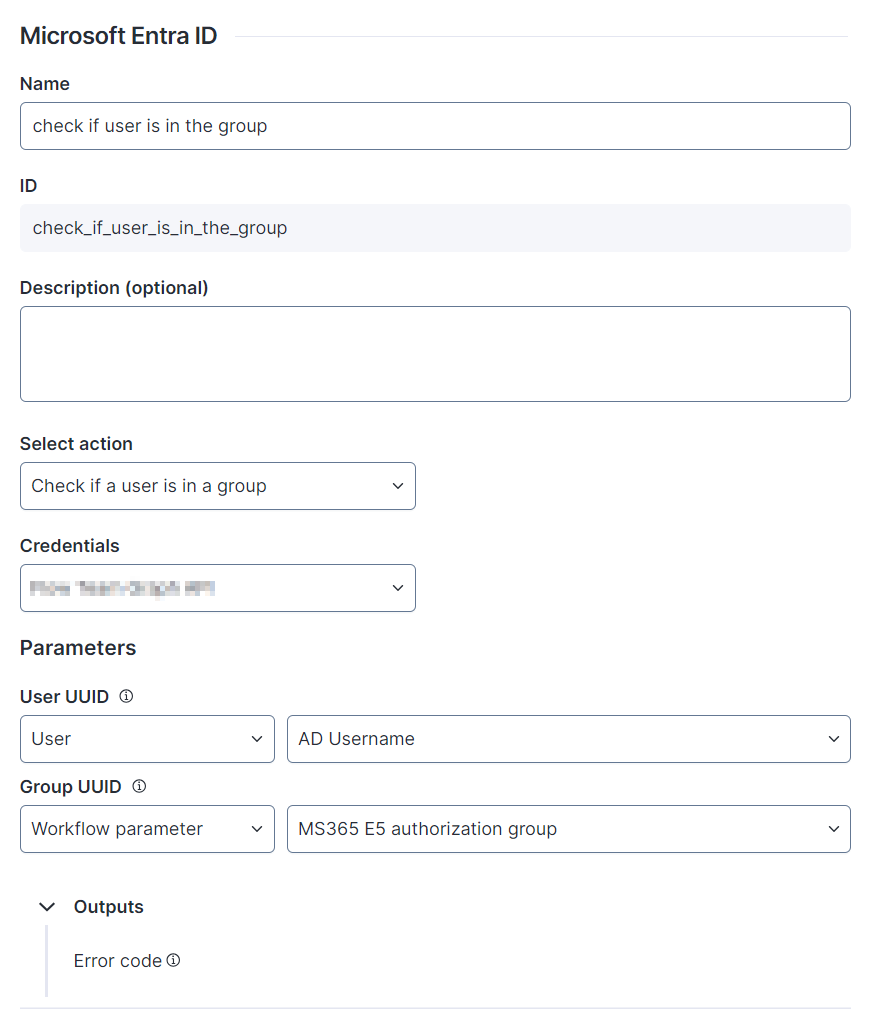Collapse the Outputs section chevron
Screen dimensions: 881x1033
[46, 907]
